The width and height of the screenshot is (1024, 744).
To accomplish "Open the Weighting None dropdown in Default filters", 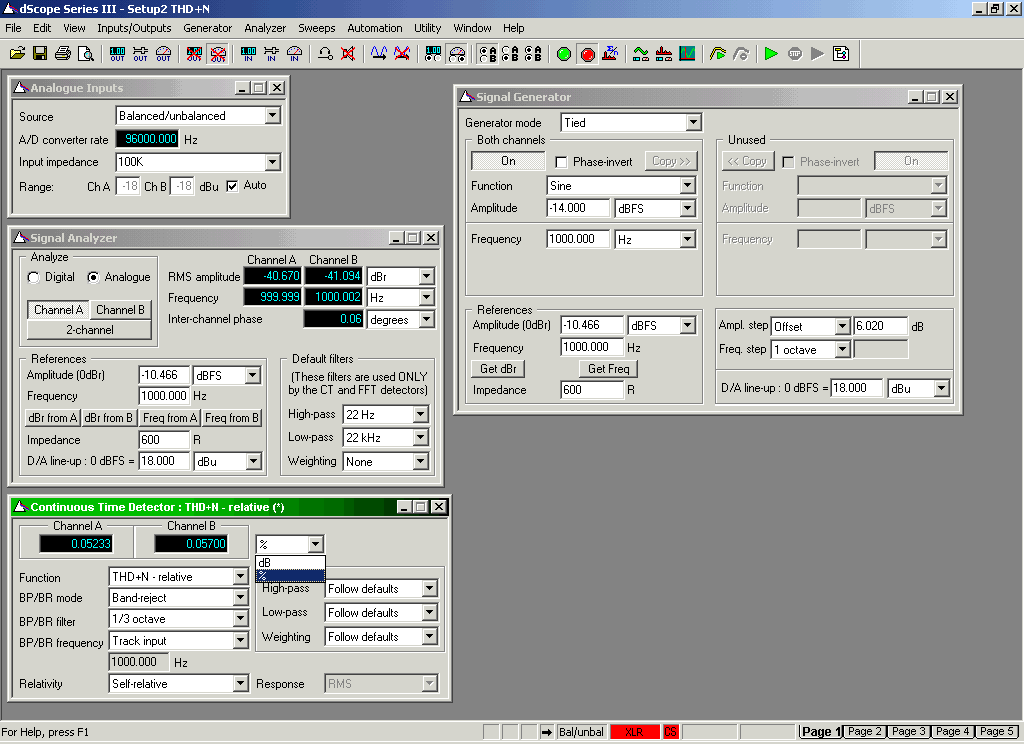I will click(x=421, y=461).
